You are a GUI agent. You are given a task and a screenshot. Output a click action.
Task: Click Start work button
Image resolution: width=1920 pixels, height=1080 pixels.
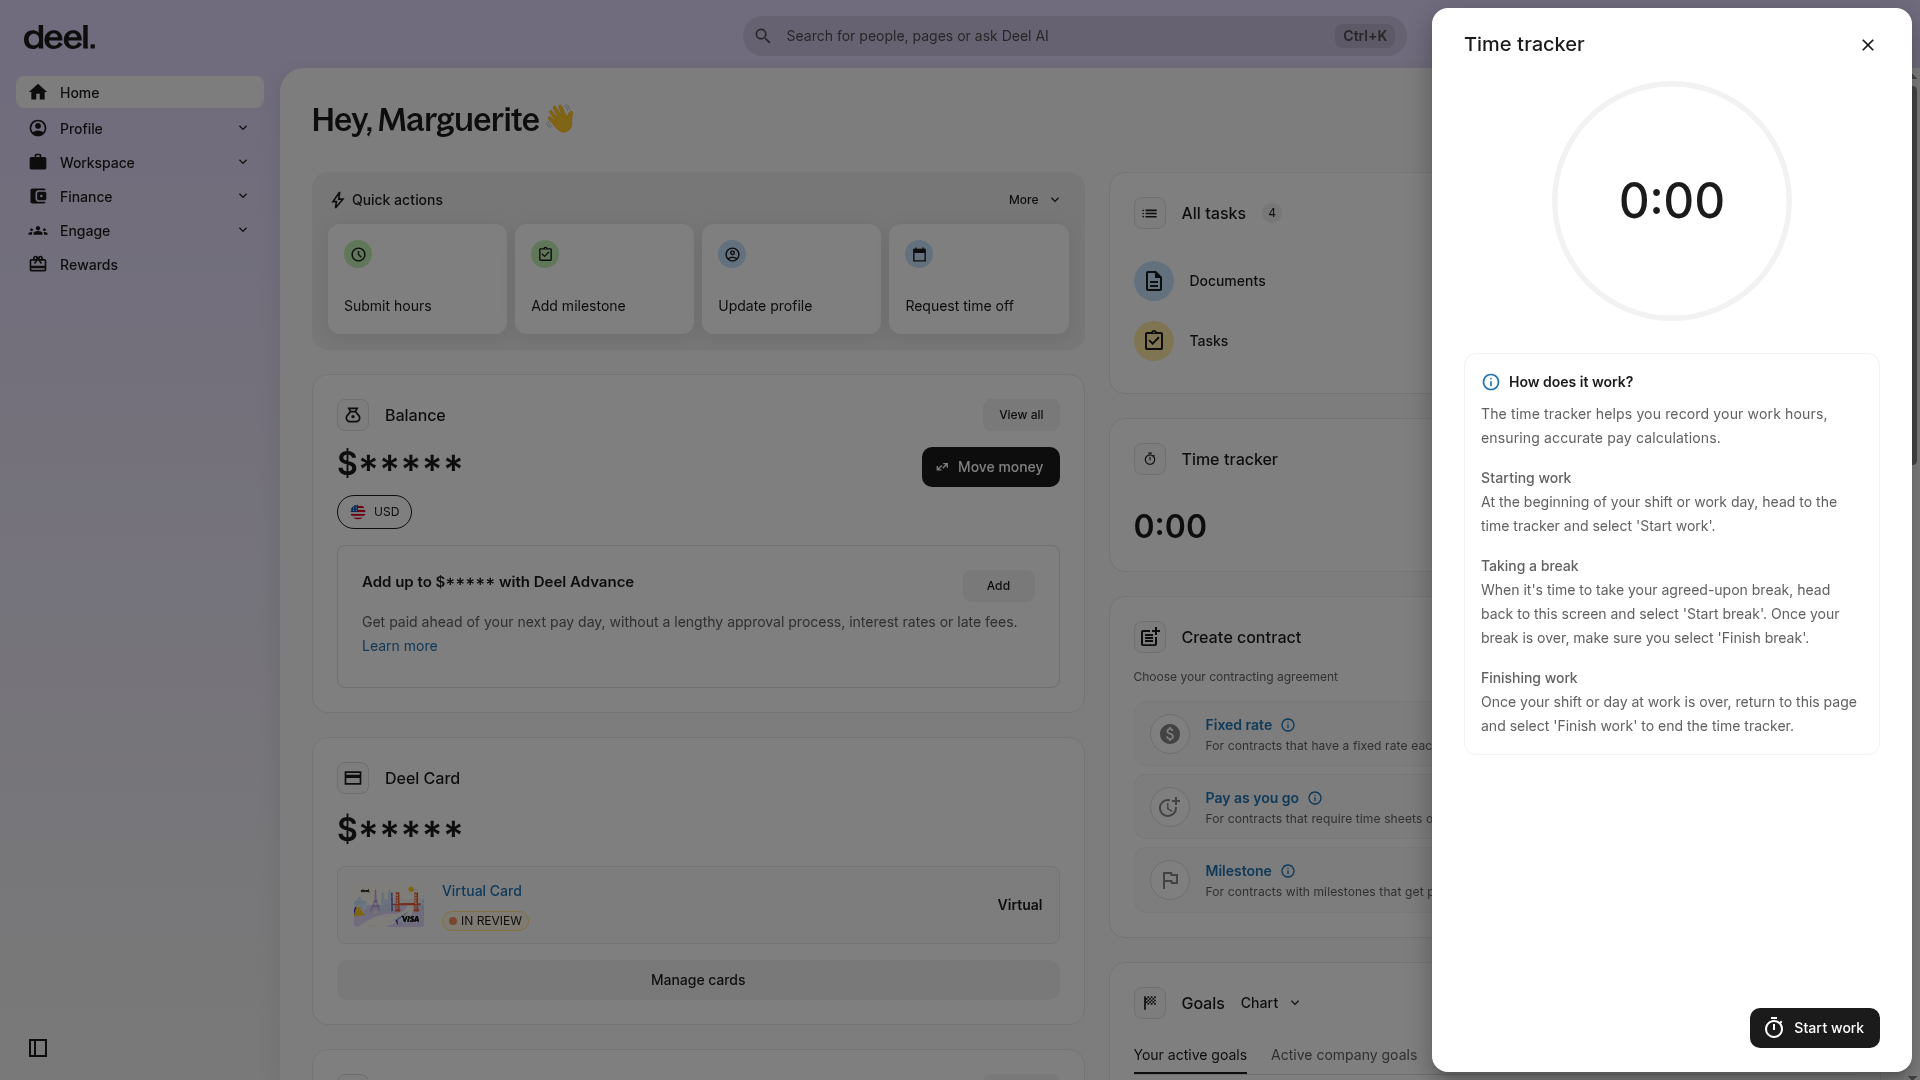click(x=1814, y=1028)
